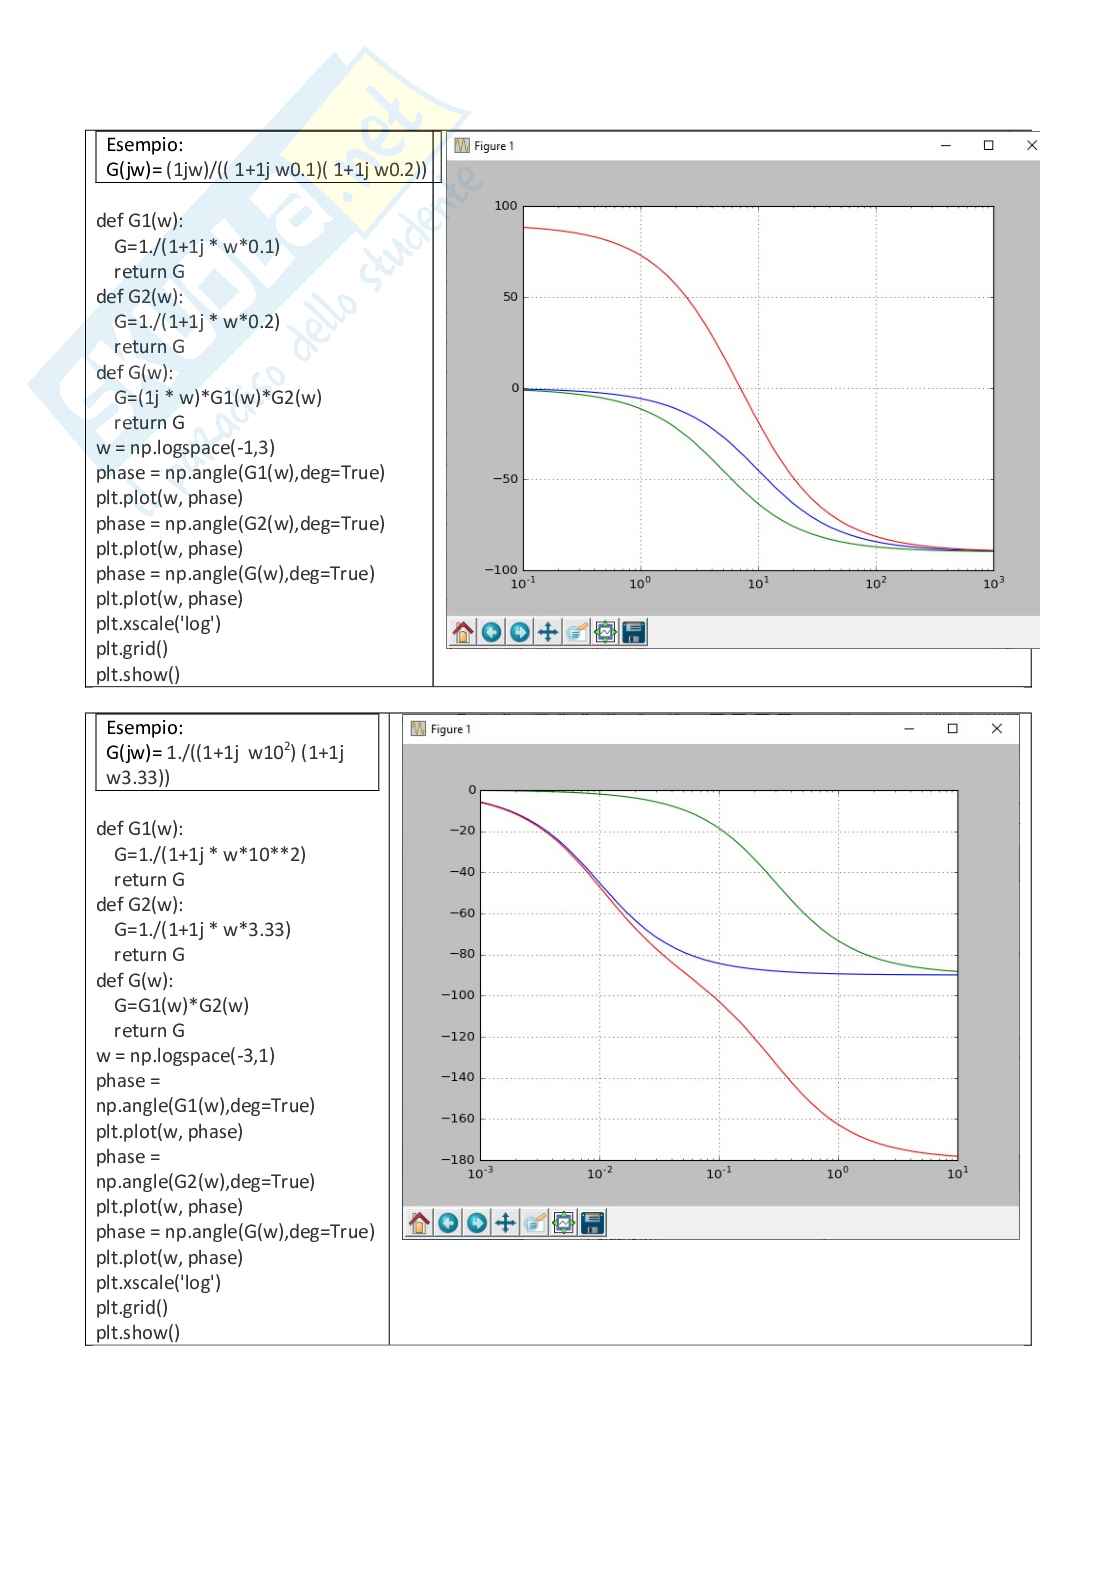1116x1579 pixels.
Task: Click Back arrow in upper figure toolbar
Action: pyautogui.click(x=491, y=632)
